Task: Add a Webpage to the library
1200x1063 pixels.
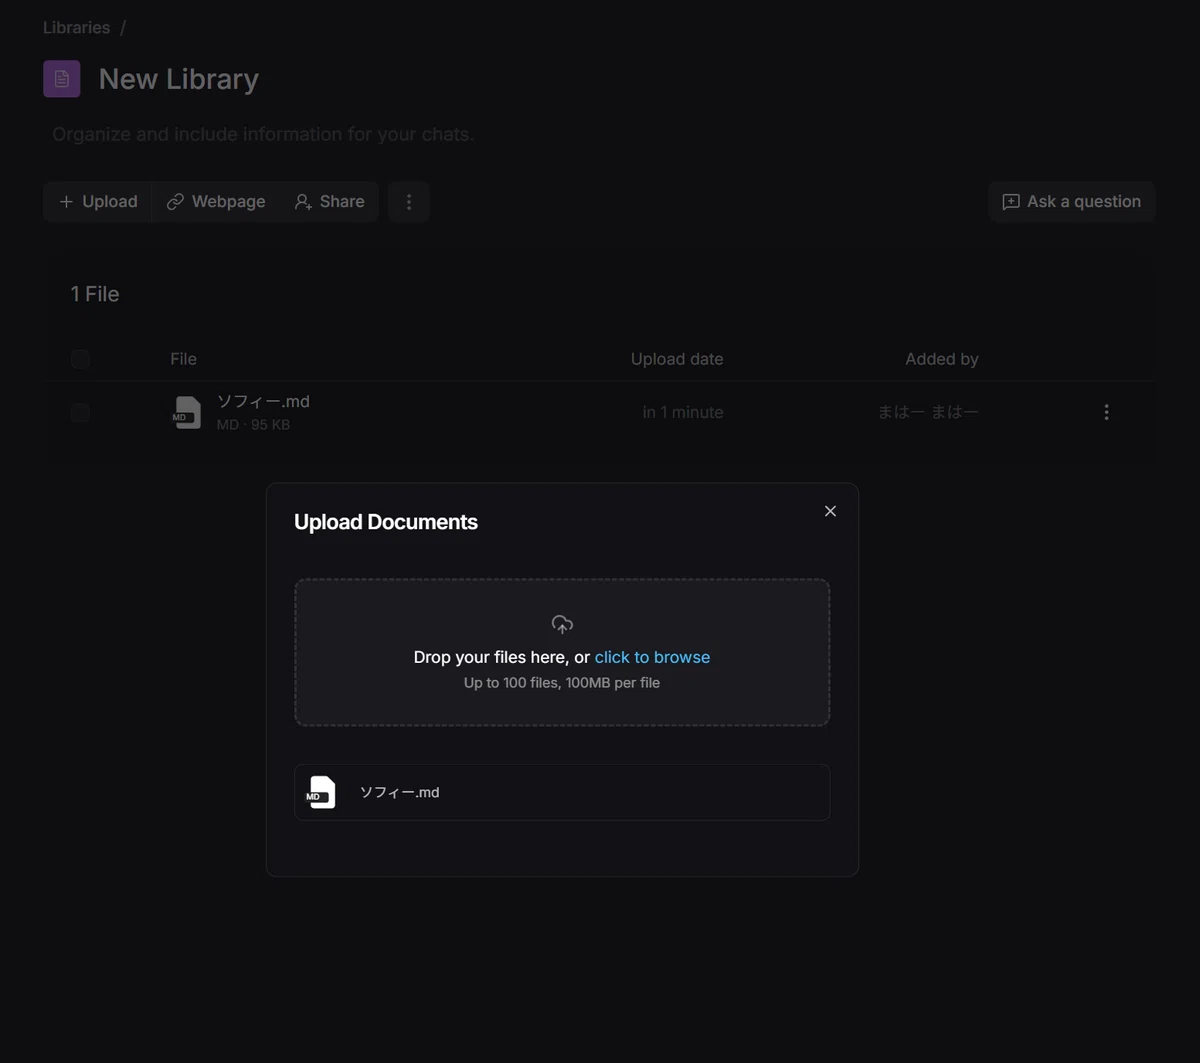Action: [x=216, y=201]
